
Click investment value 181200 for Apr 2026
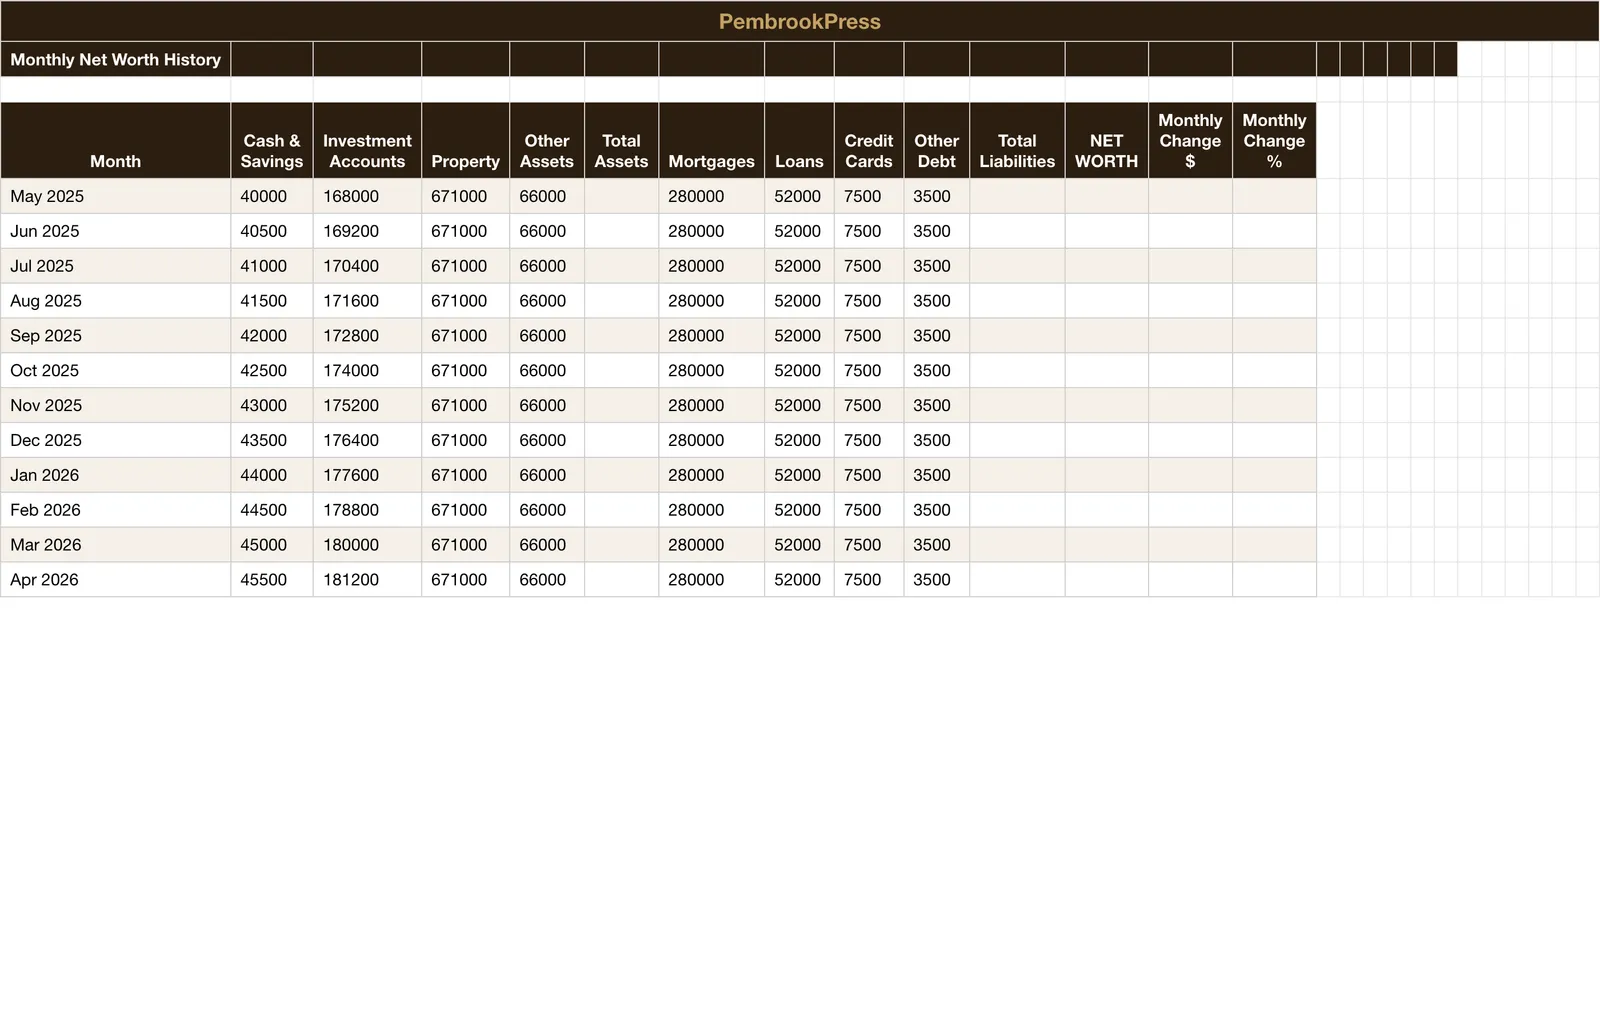tap(367, 580)
